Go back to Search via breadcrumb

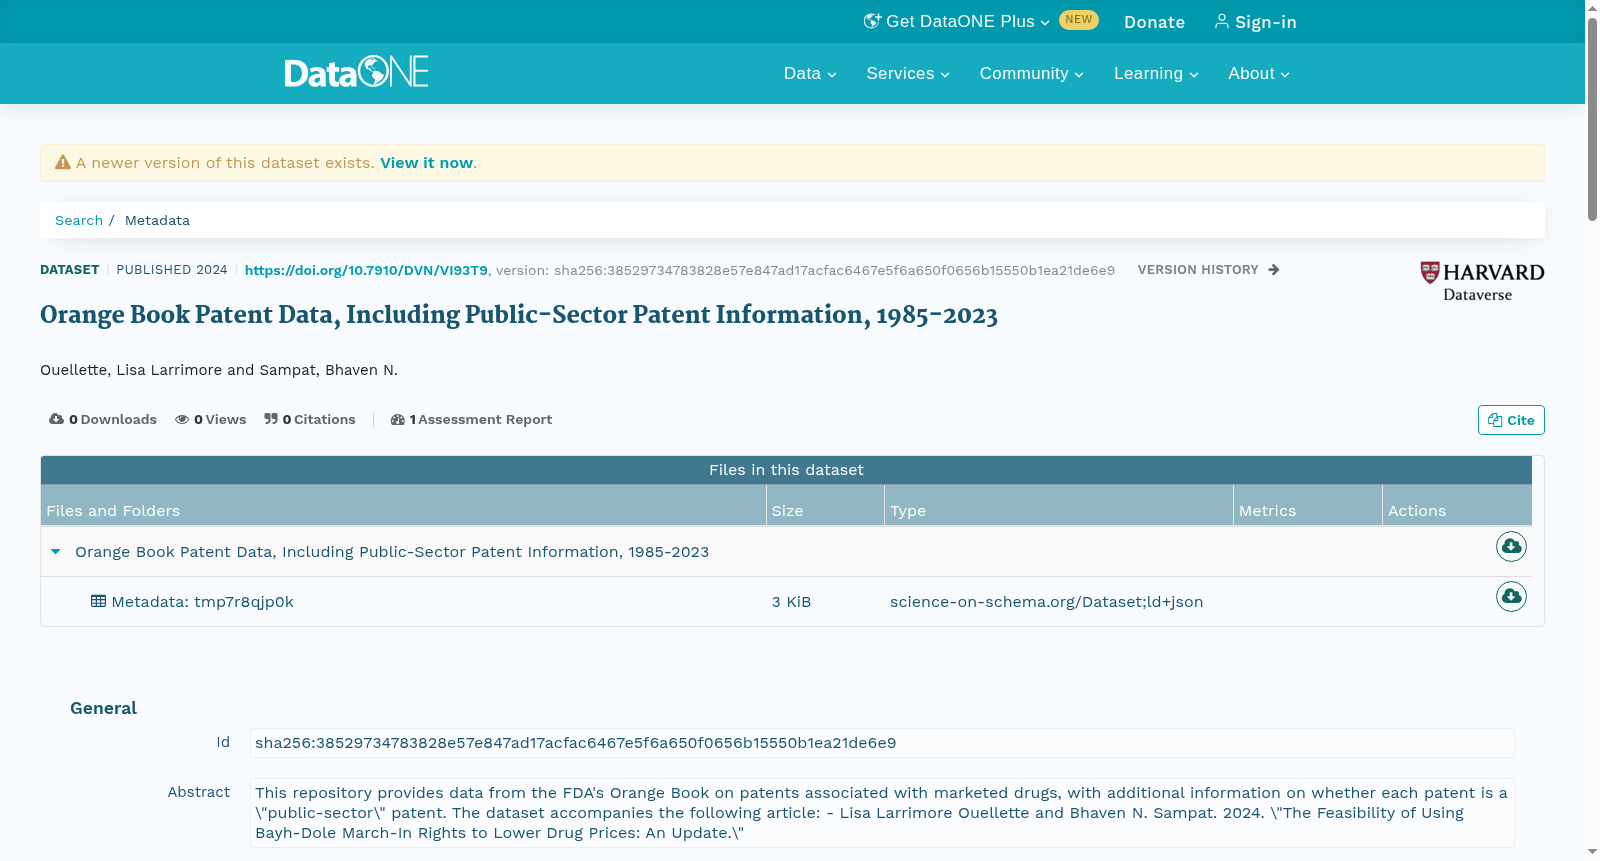pyautogui.click(x=79, y=220)
